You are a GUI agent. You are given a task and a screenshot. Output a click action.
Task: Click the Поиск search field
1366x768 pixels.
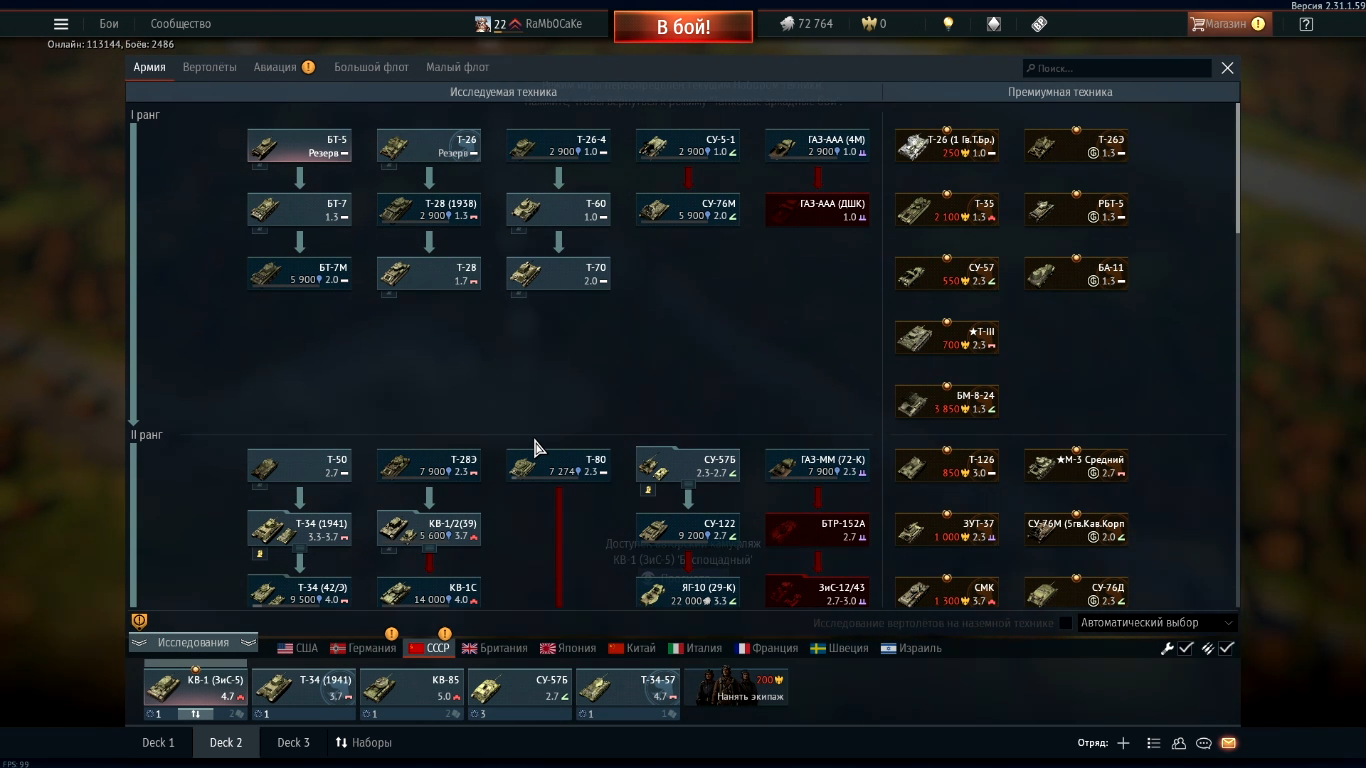point(1117,68)
